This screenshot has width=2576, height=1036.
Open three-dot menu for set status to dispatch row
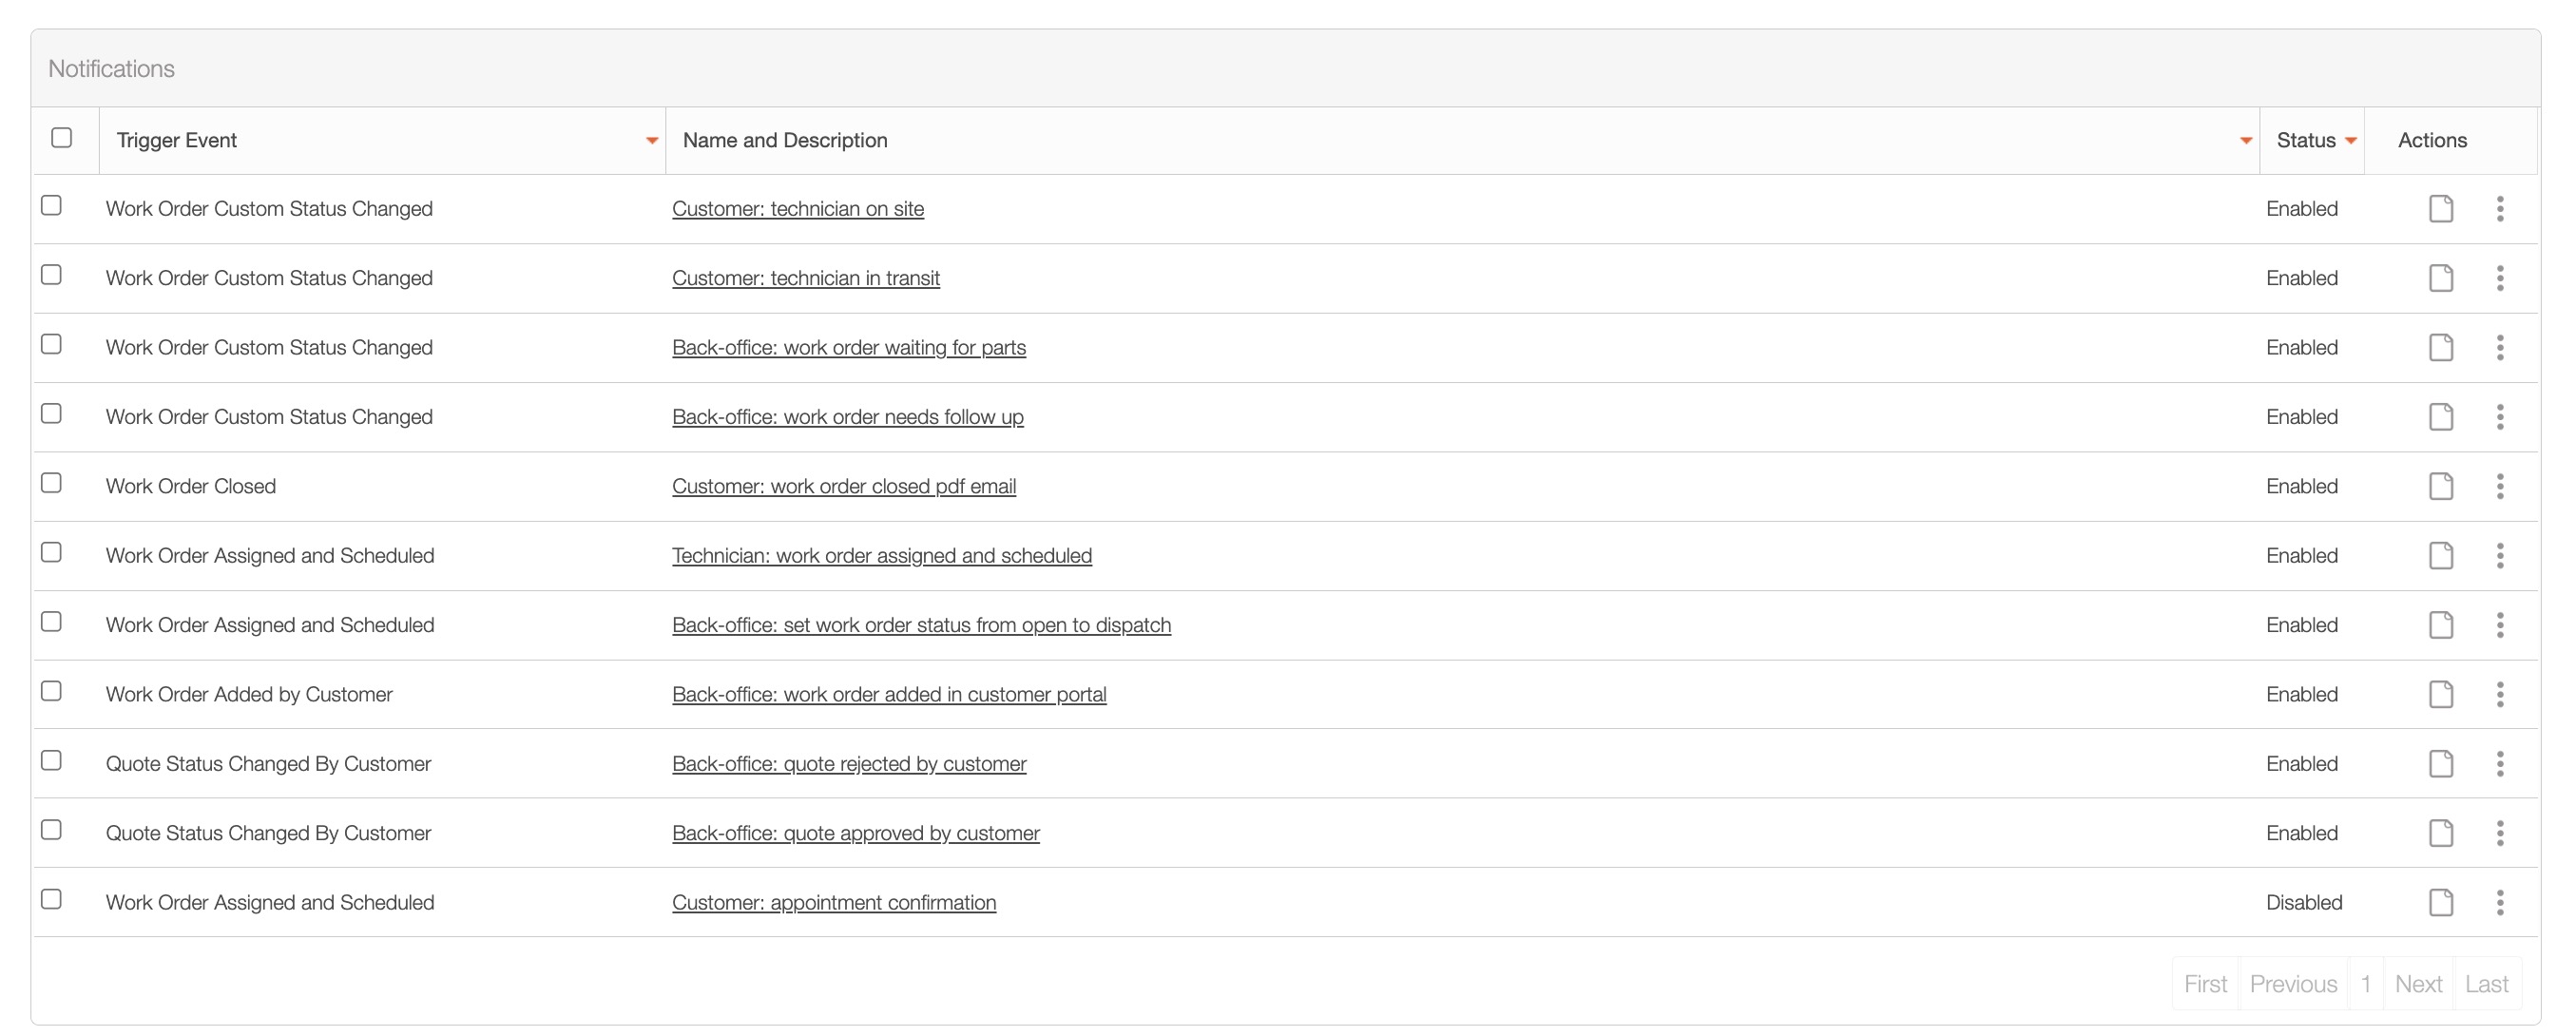click(x=2499, y=625)
